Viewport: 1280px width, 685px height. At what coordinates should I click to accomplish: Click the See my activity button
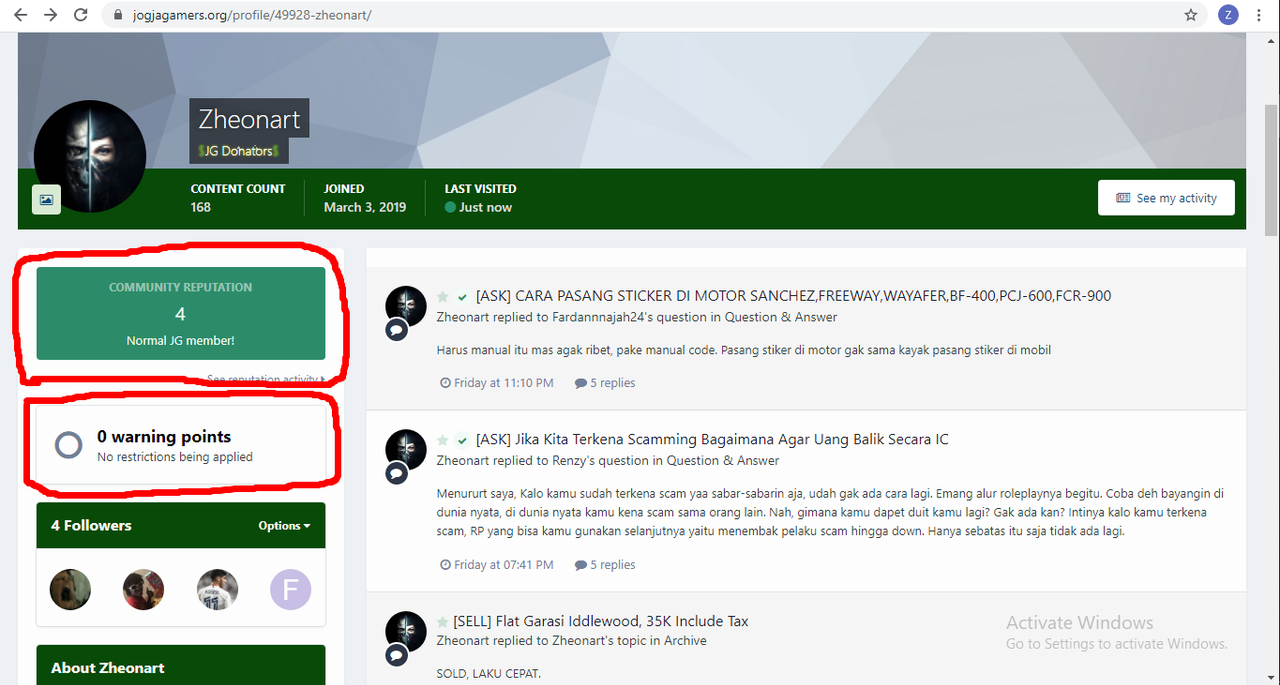click(1166, 198)
